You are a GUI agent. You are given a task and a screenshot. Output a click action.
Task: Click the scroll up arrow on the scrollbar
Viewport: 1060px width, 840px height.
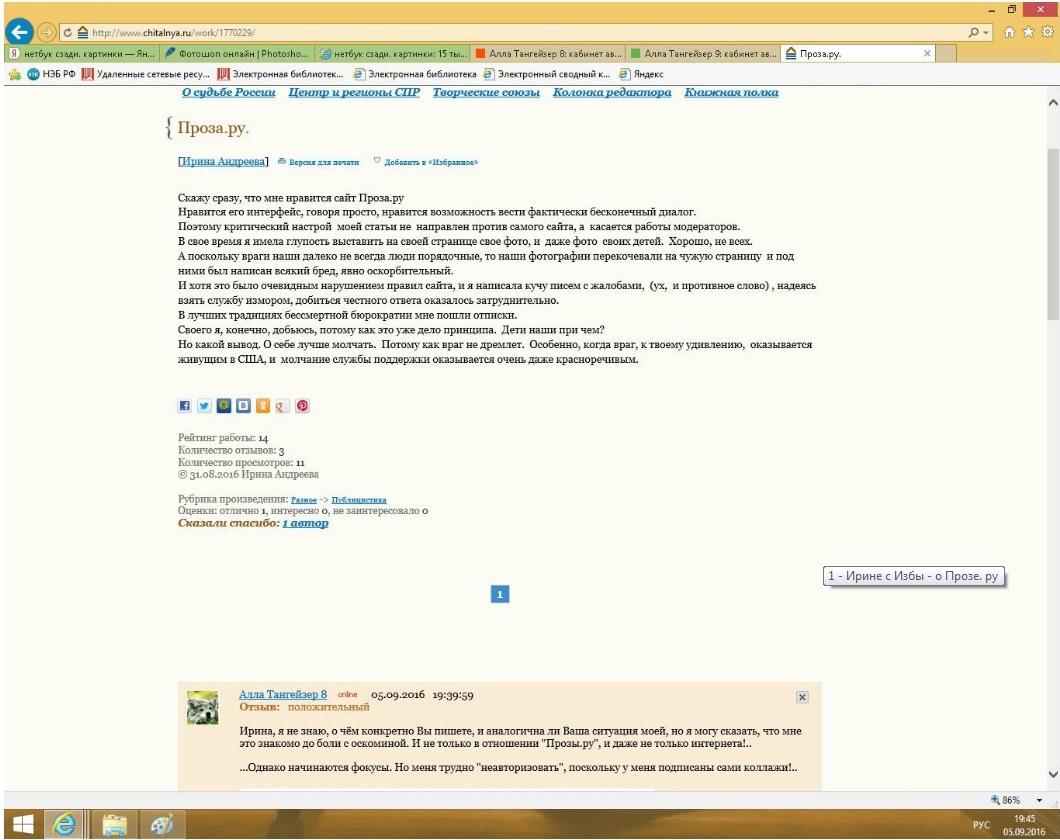click(x=1053, y=103)
